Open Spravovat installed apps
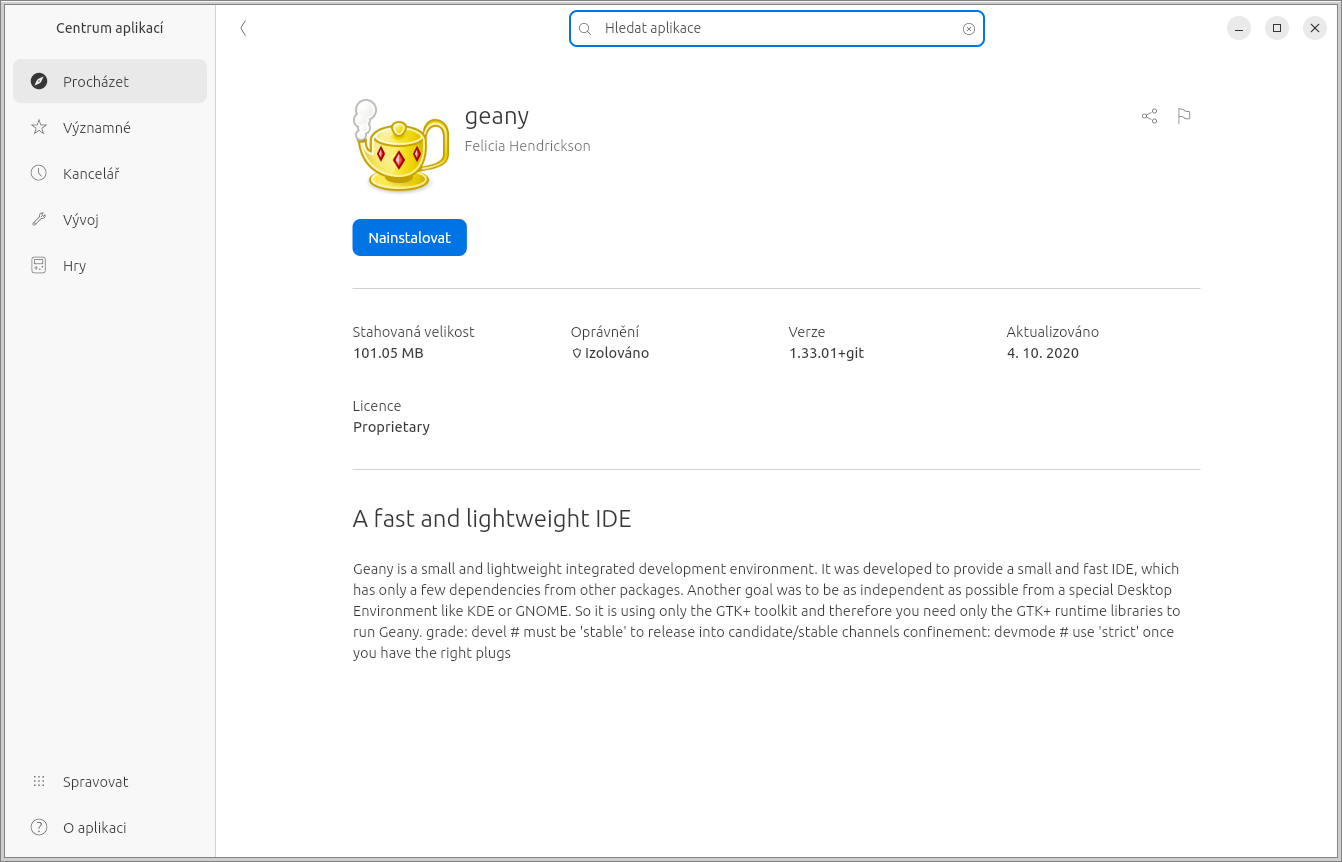The width and height of the screenshot is (1342, 862). [110, 782]
